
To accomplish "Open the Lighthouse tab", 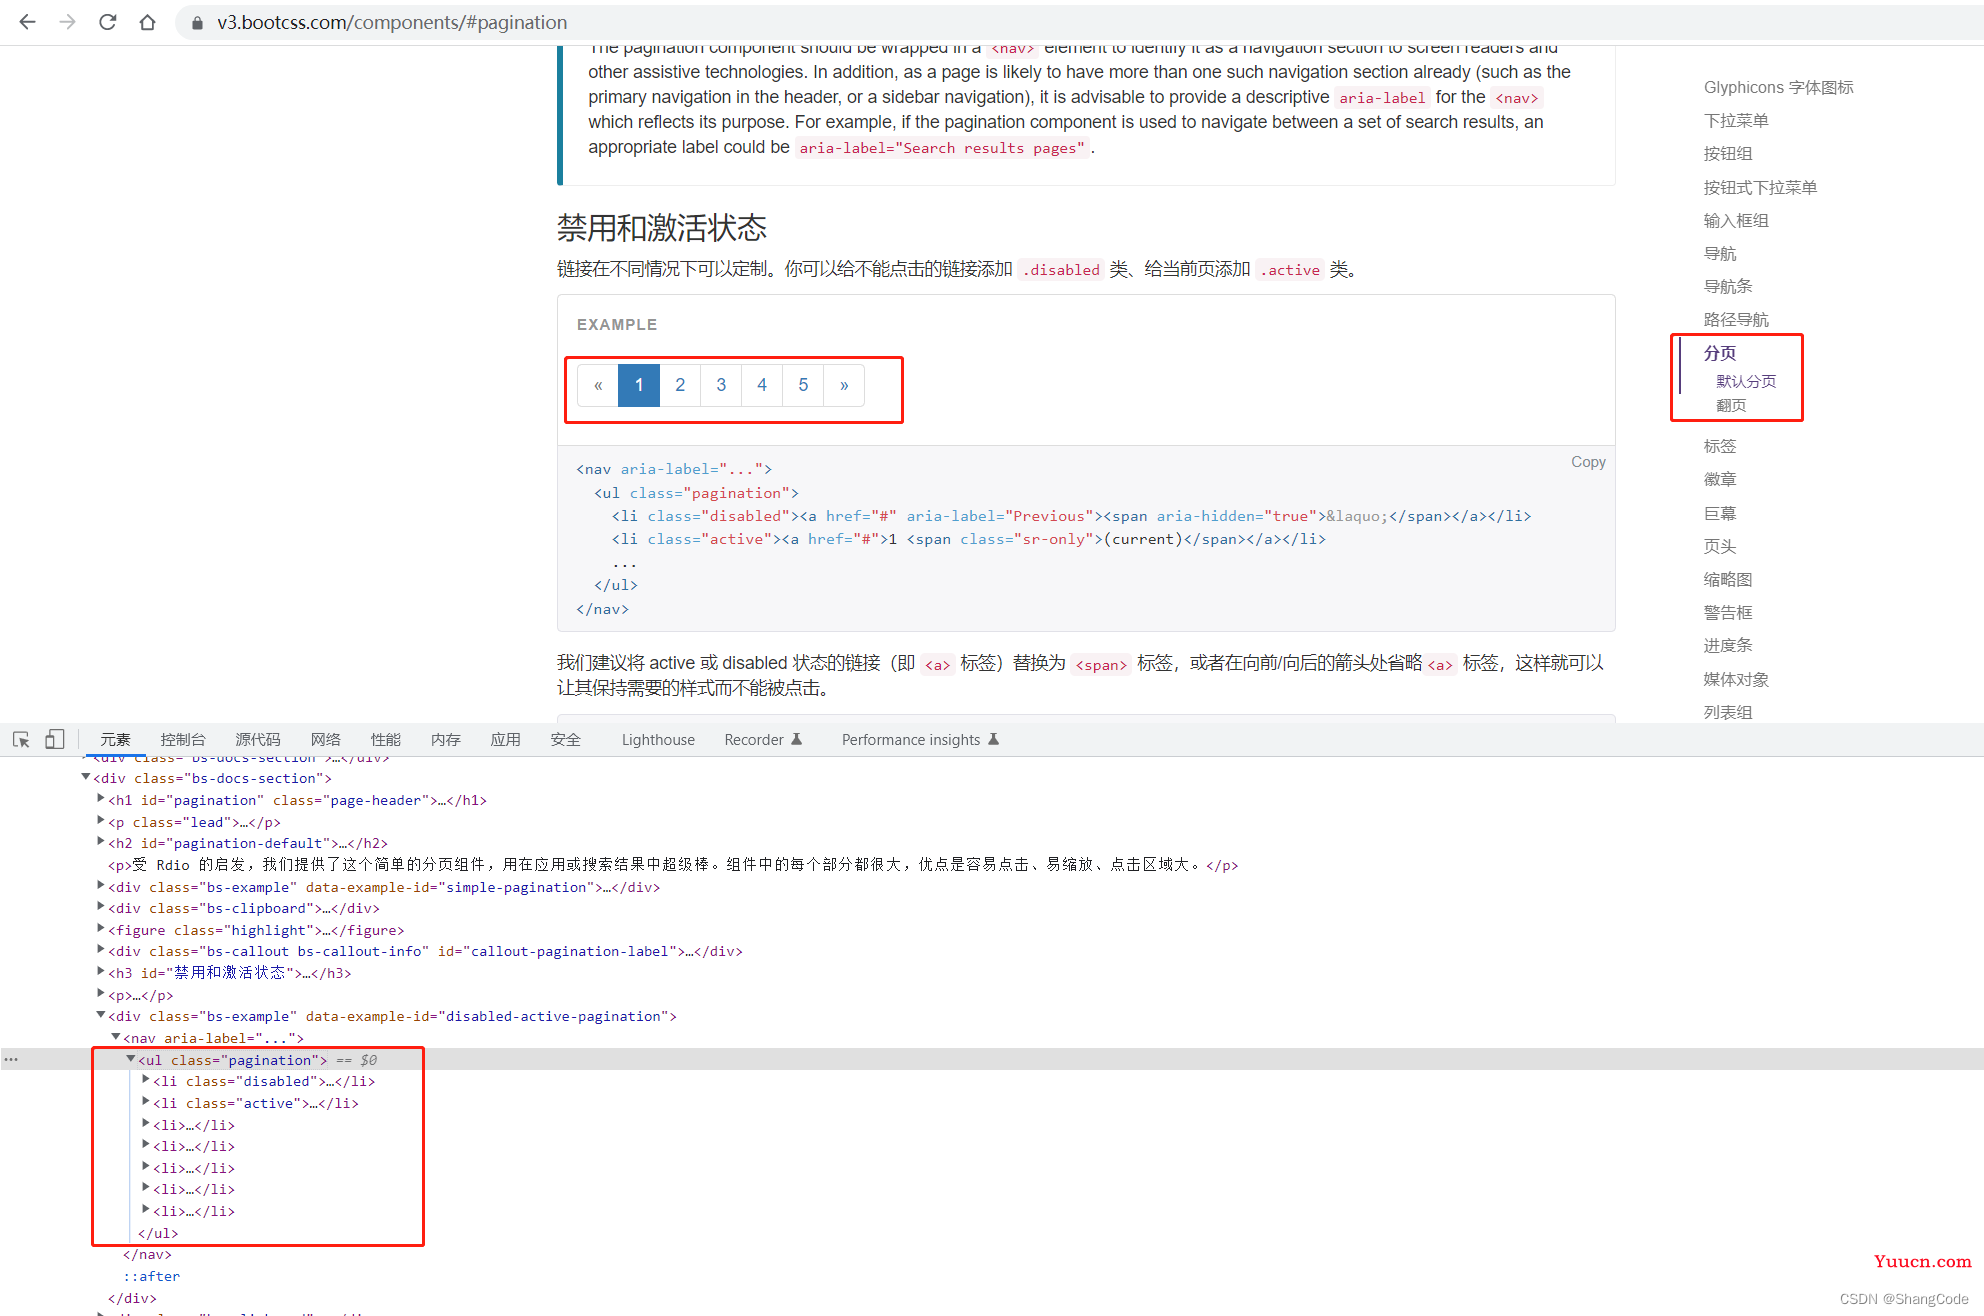I will [x=658, y=739].
